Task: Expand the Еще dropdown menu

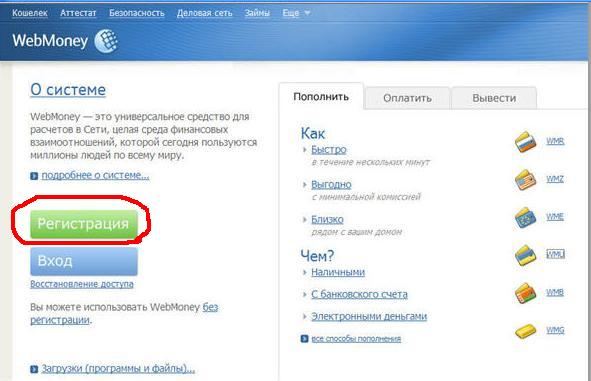Action: [296, 13]
